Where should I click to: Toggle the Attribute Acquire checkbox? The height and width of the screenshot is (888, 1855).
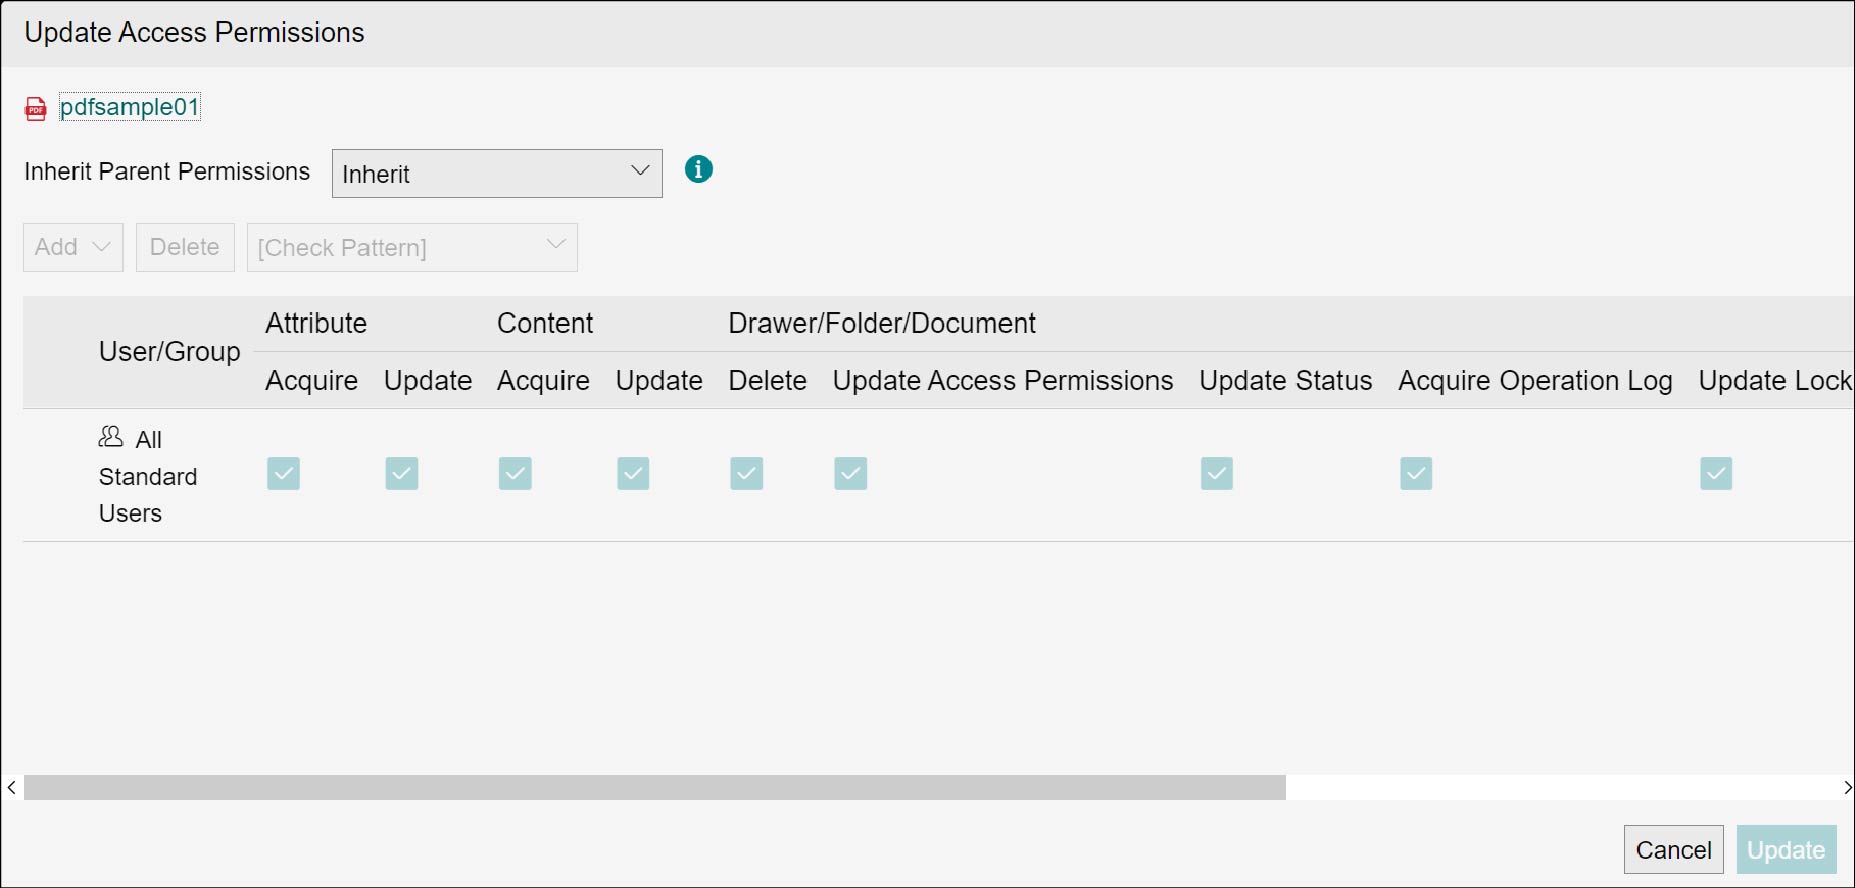pyautogui.click(x=283, y=473)
